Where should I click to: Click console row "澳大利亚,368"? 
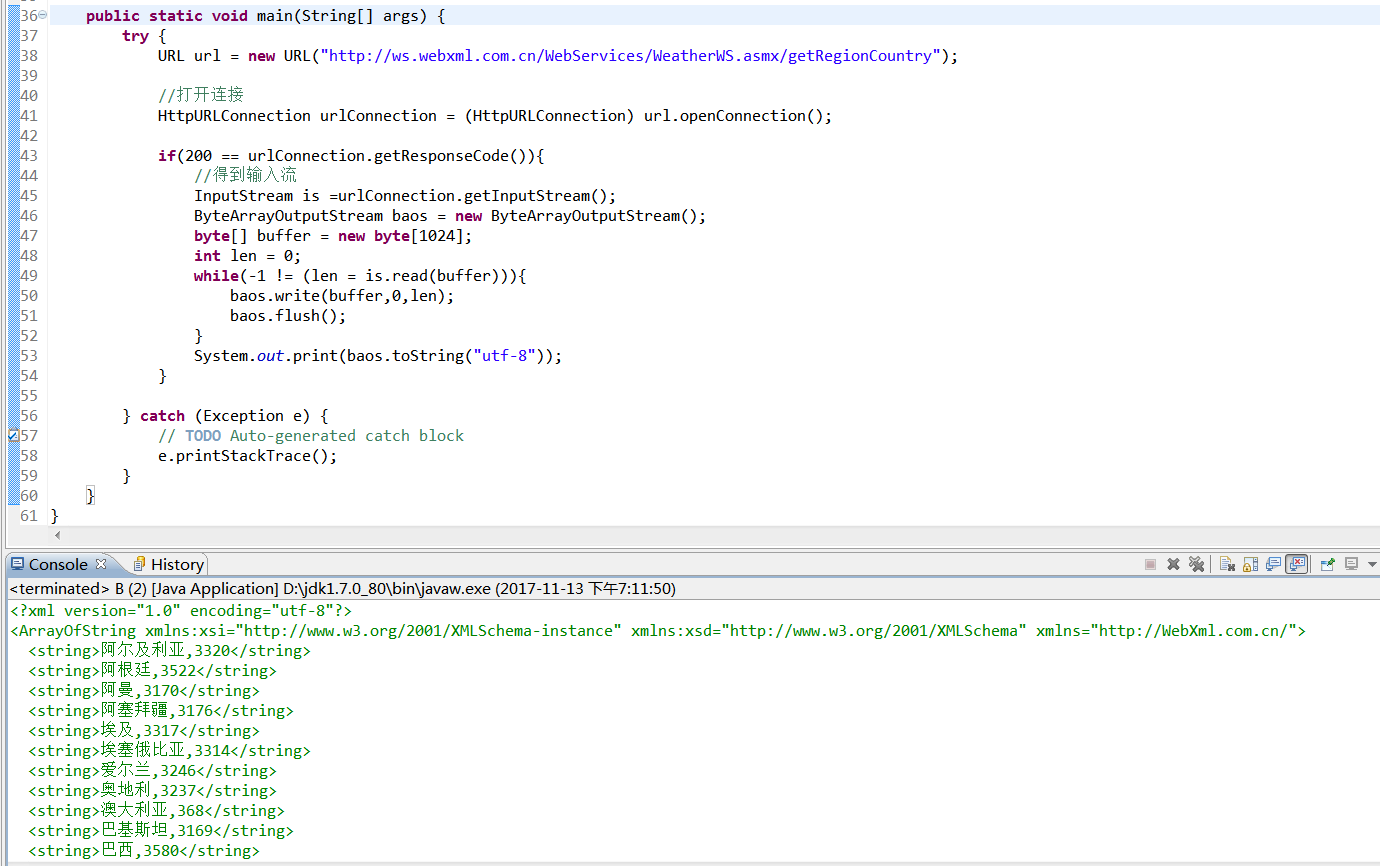click(156, 811)
